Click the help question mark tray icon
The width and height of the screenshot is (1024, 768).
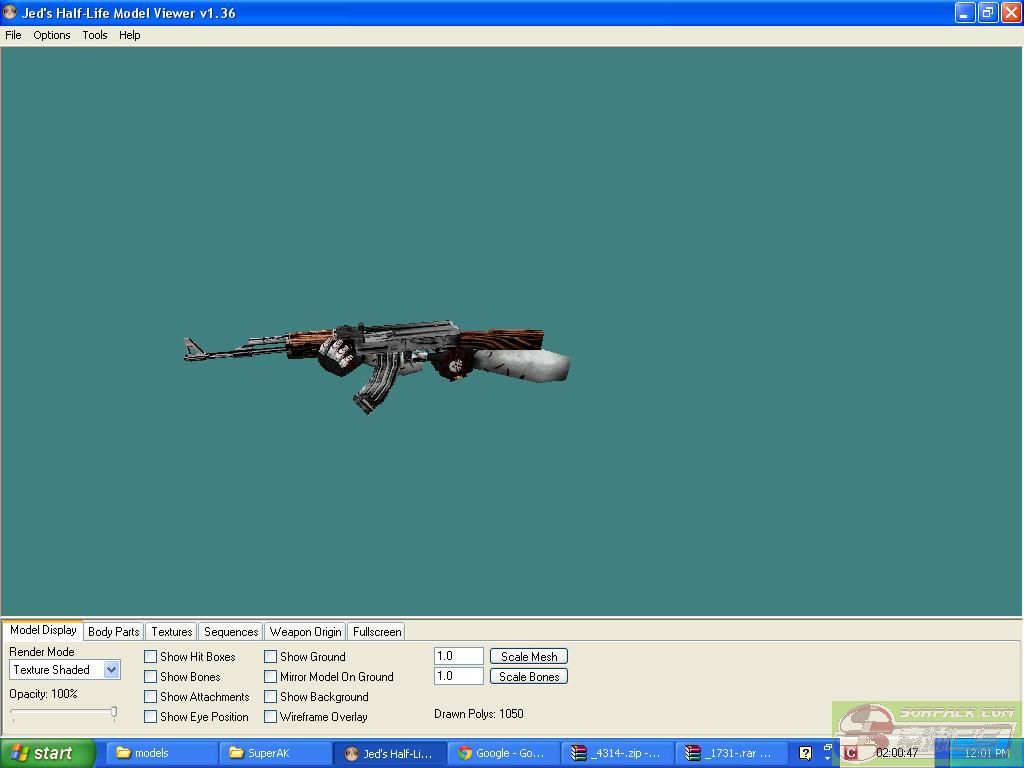click(805, 753)
